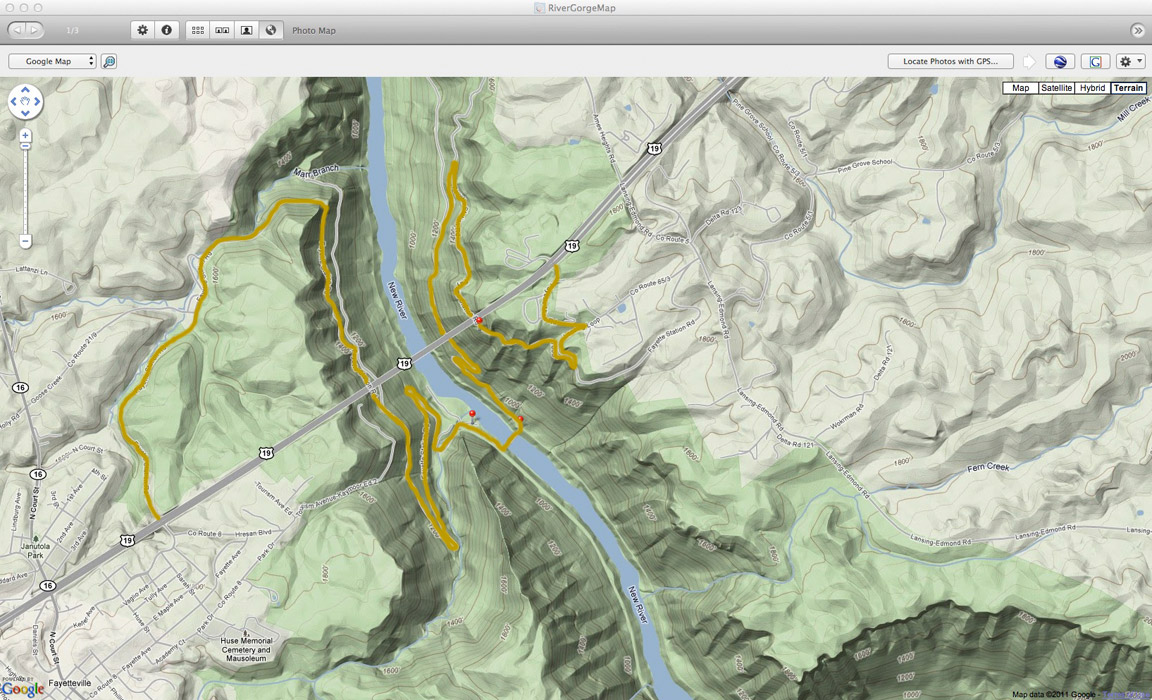The height and width of the screenshot is (700, 1152).
Task: Select the side-by-side compare view icon
Action: (x=222, y=30)
